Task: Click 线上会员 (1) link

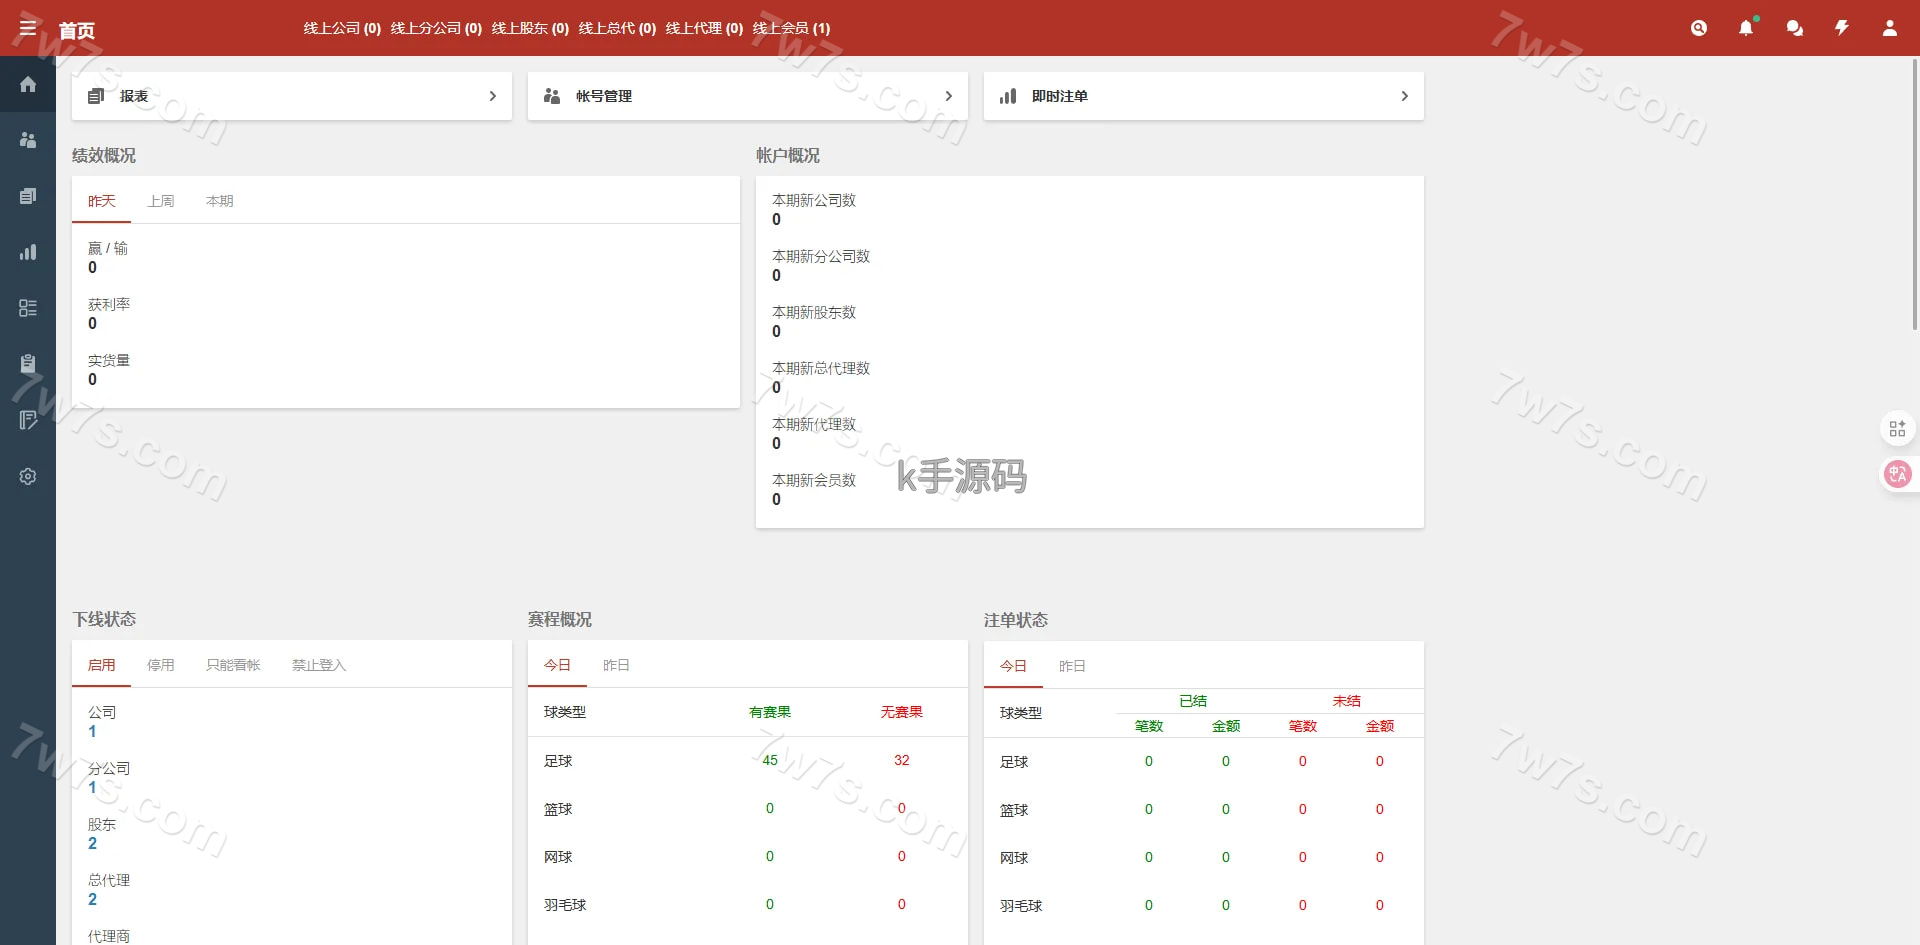Action: (791, 28)
